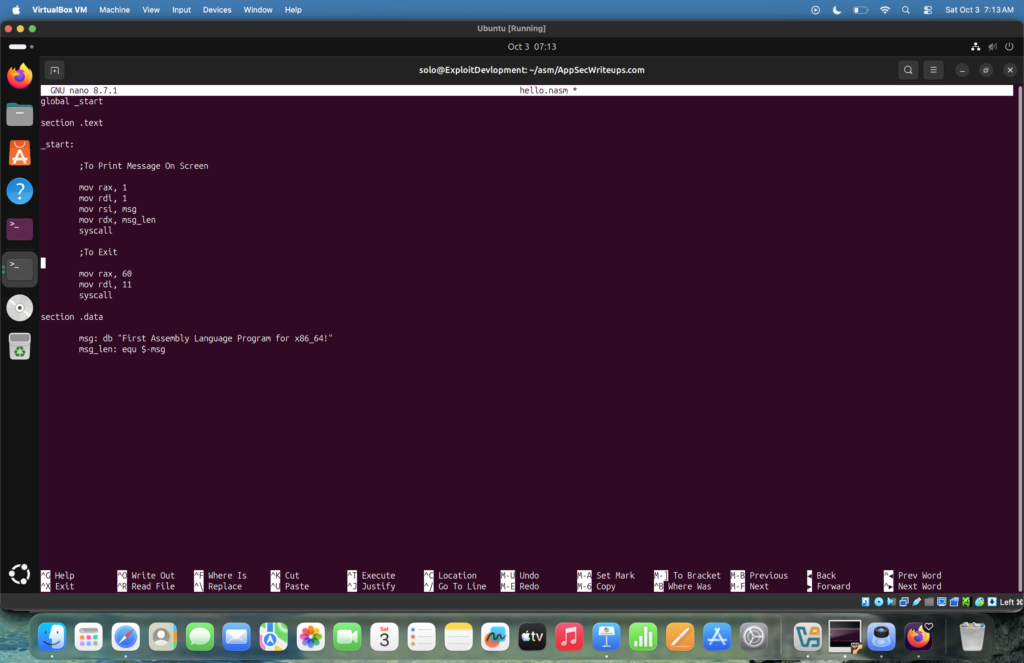This screenshot has width=1024, height=663.
Task: Open System Settings gear in Dock
Action: 754,636
